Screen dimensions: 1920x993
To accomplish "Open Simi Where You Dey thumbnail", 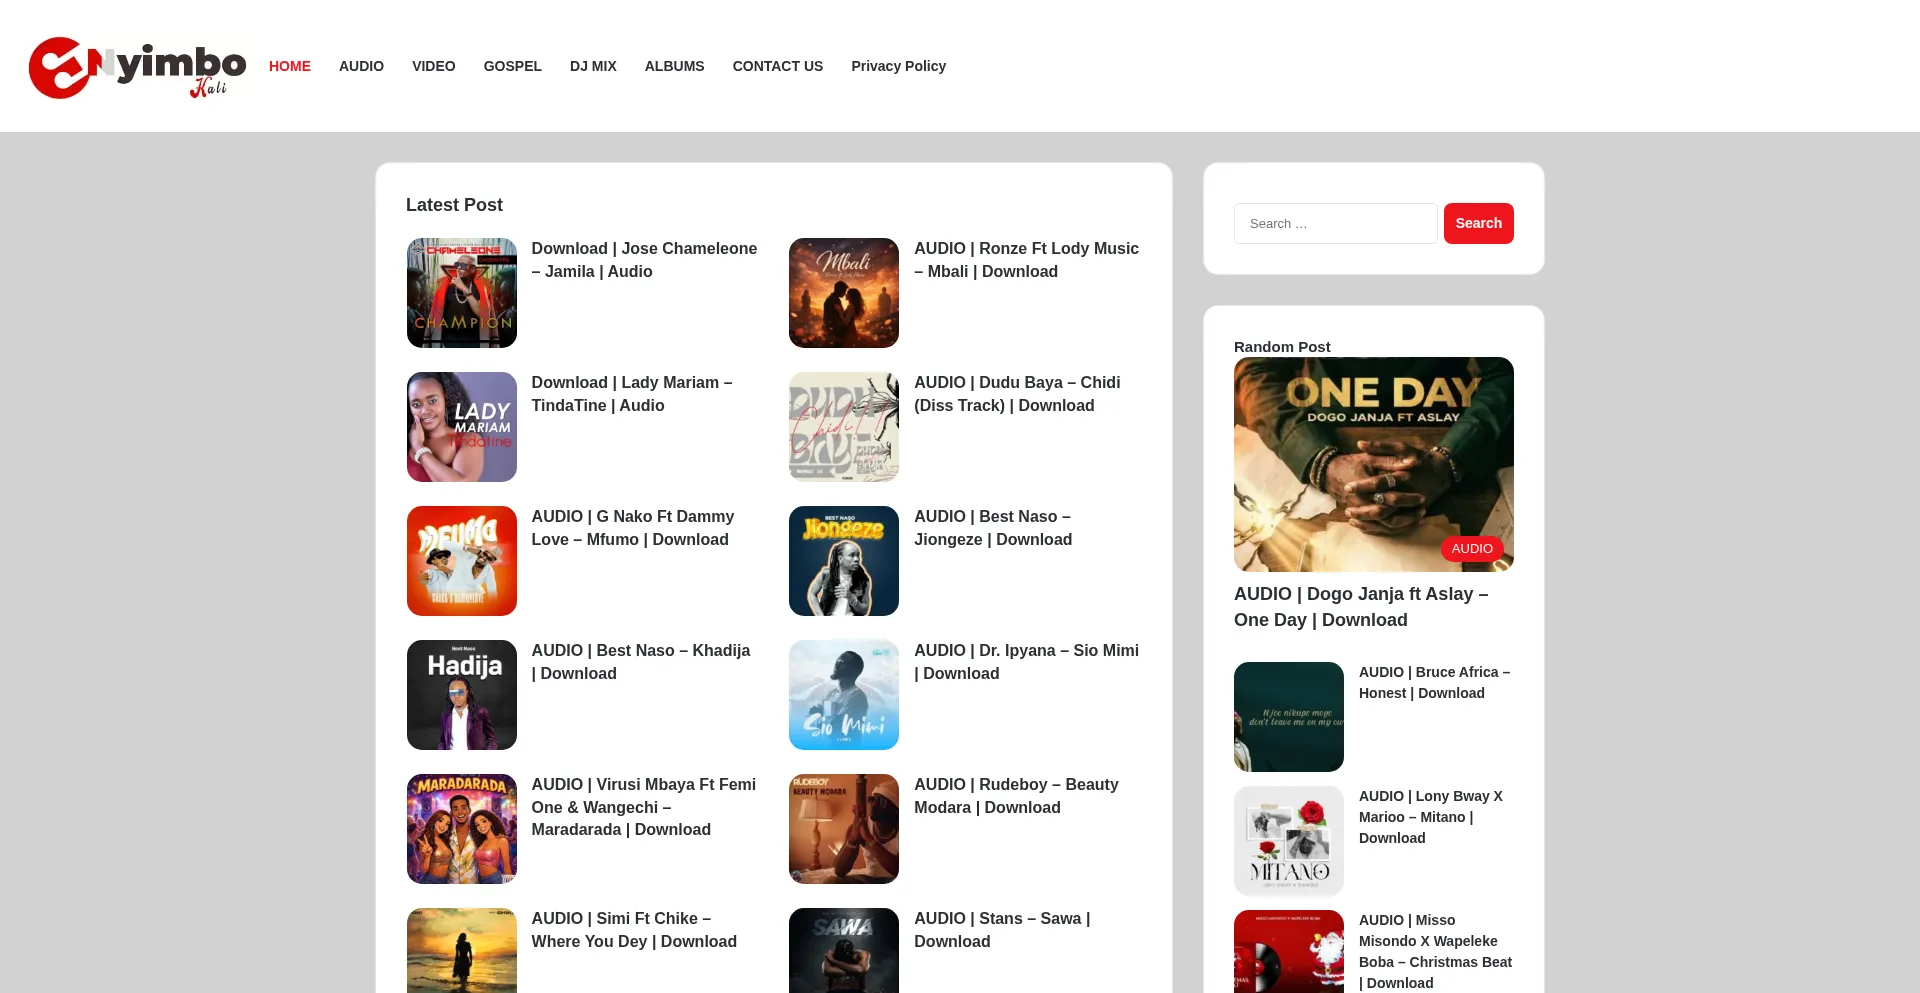I will click(x=462, y=950).
